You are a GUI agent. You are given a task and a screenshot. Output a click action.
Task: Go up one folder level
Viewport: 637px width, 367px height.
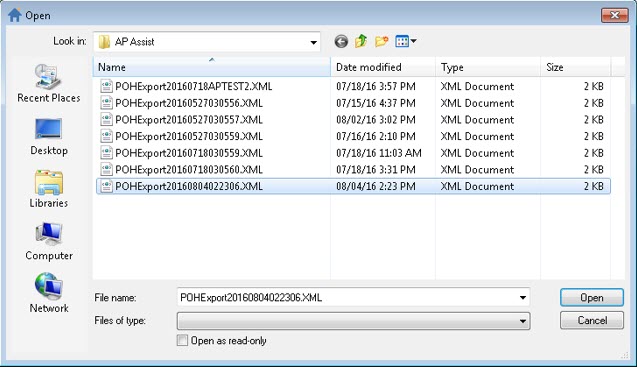tap(361, 41)
